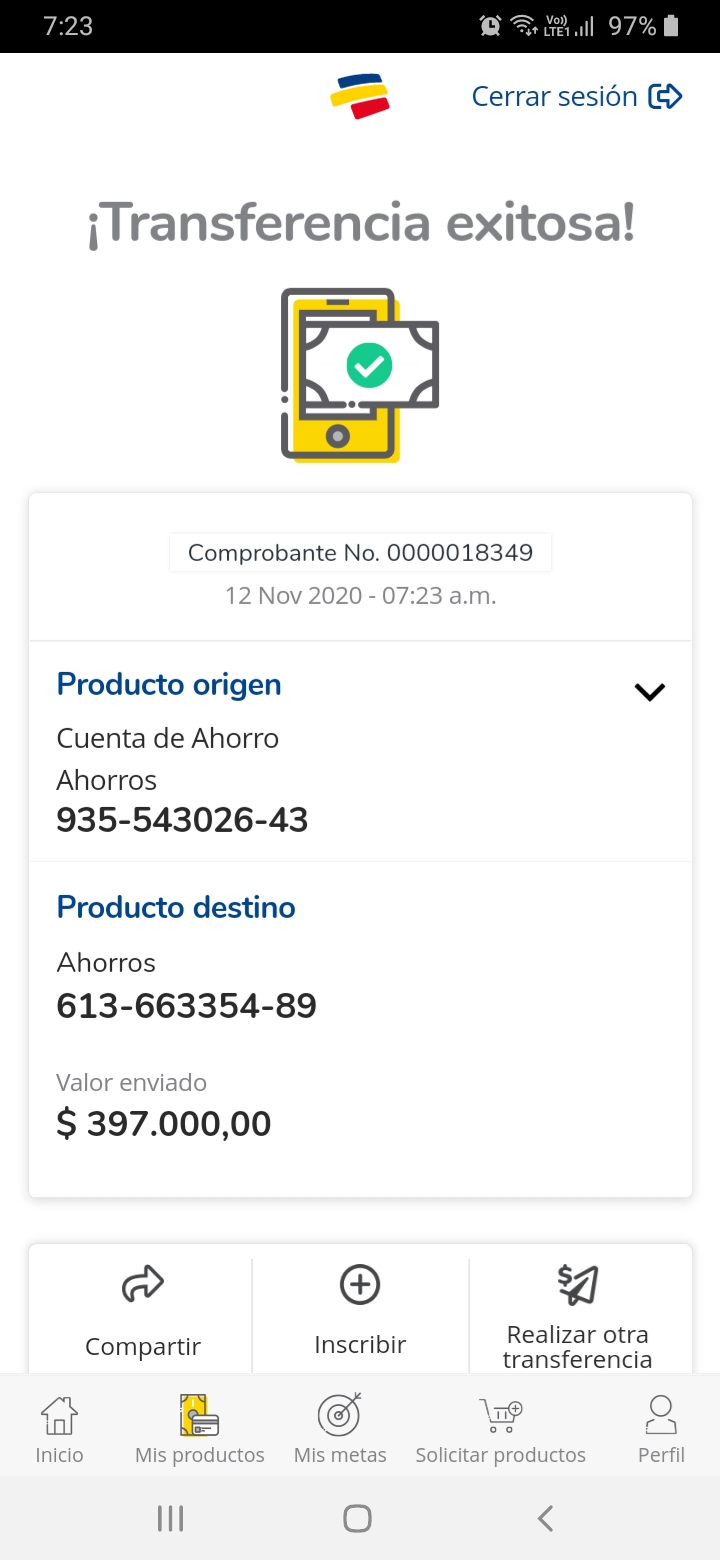Open Solicitar productos cart icon

click(500, 1416)
